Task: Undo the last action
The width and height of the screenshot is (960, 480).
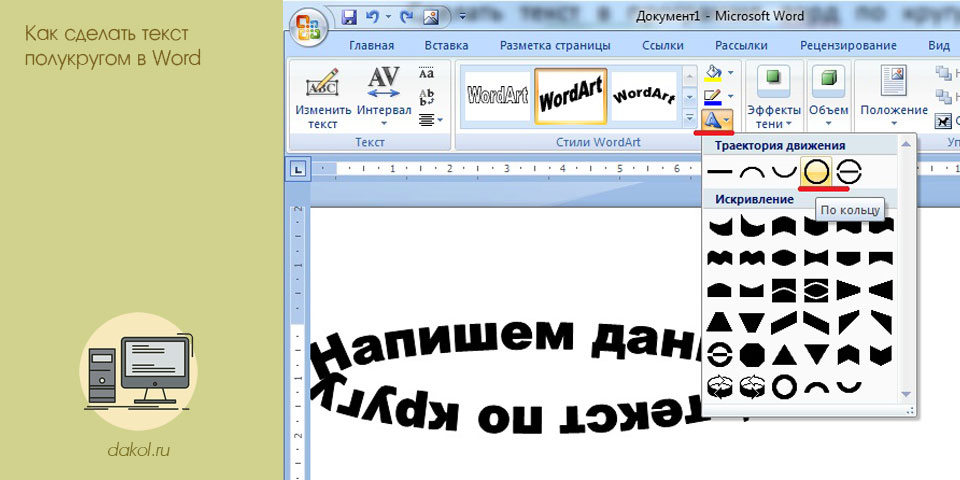Action: coord(373,18)
